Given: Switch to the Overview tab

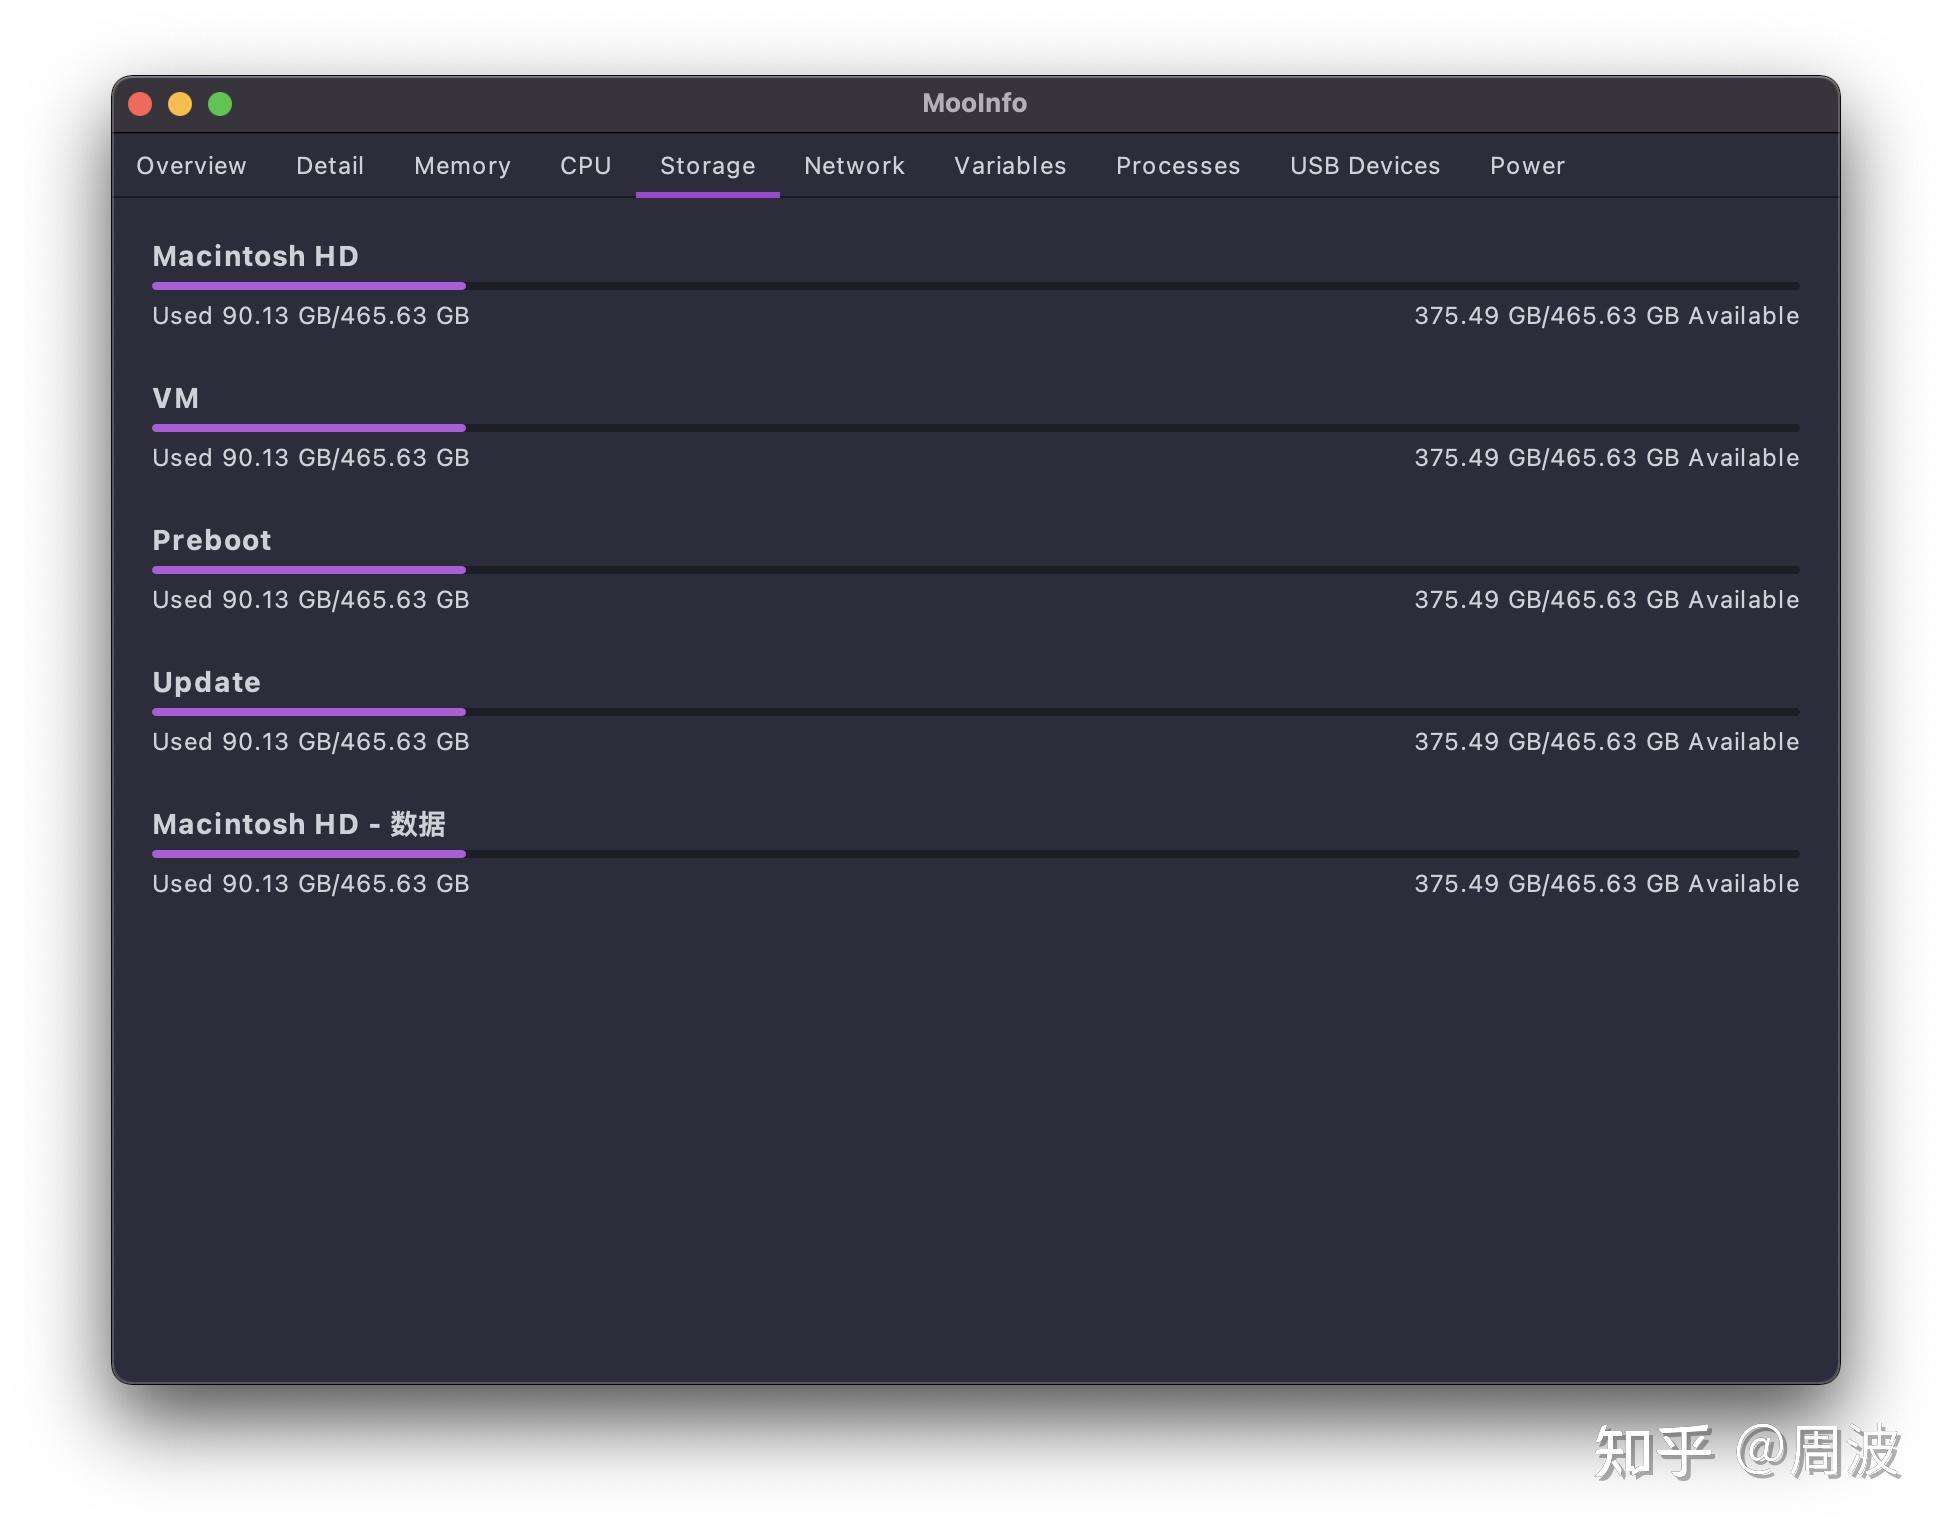Looking at the screenshot, I should [x=191, y=166].
